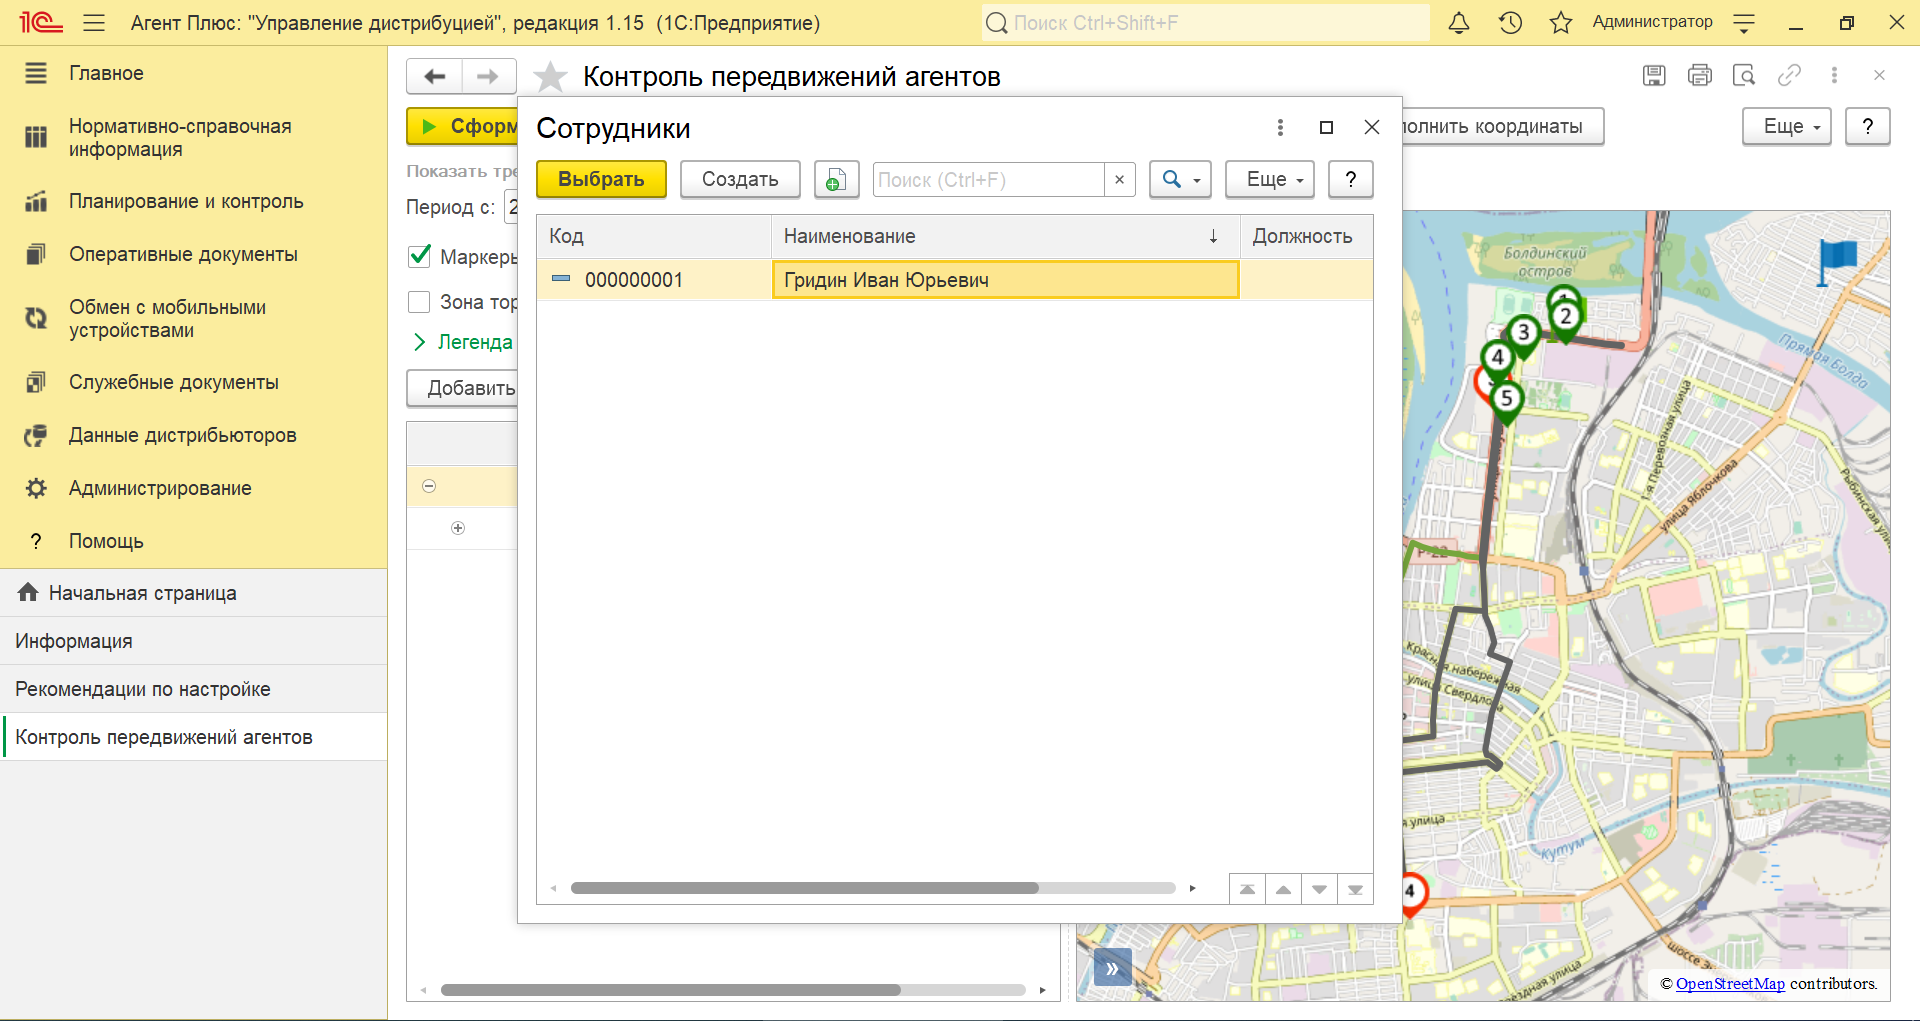Open favorites star in title bar
This screenshot has width=1920, height=1021.
[1560, 22]
